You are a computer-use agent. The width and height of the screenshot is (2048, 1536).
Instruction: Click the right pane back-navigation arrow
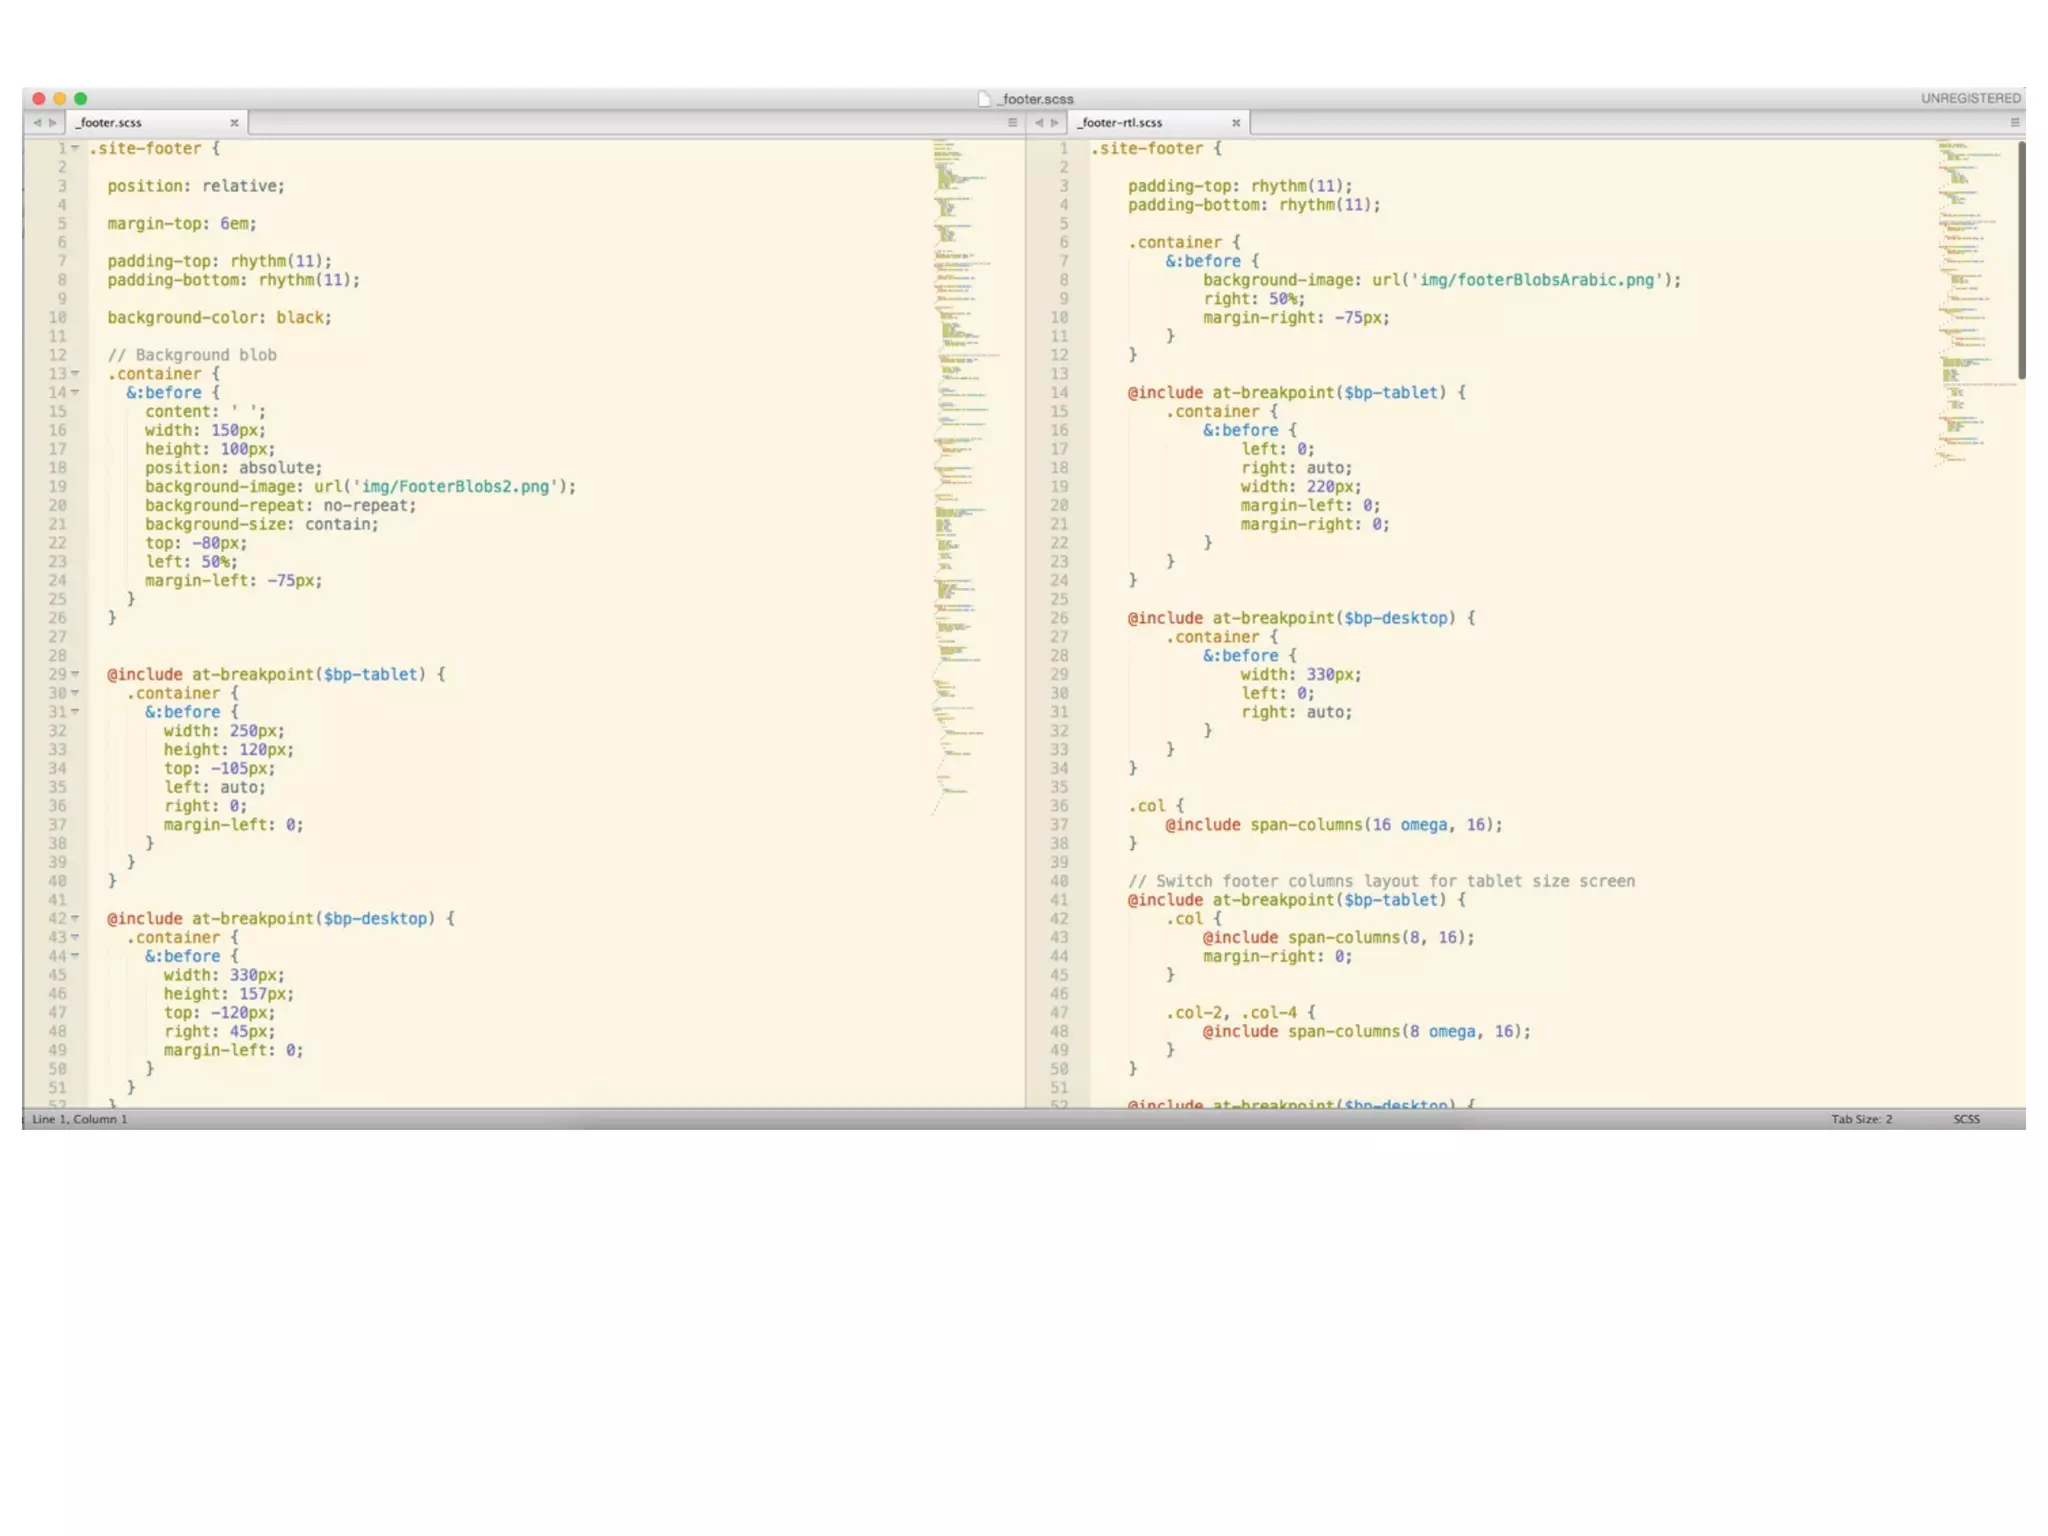[x=1038, y=123]
